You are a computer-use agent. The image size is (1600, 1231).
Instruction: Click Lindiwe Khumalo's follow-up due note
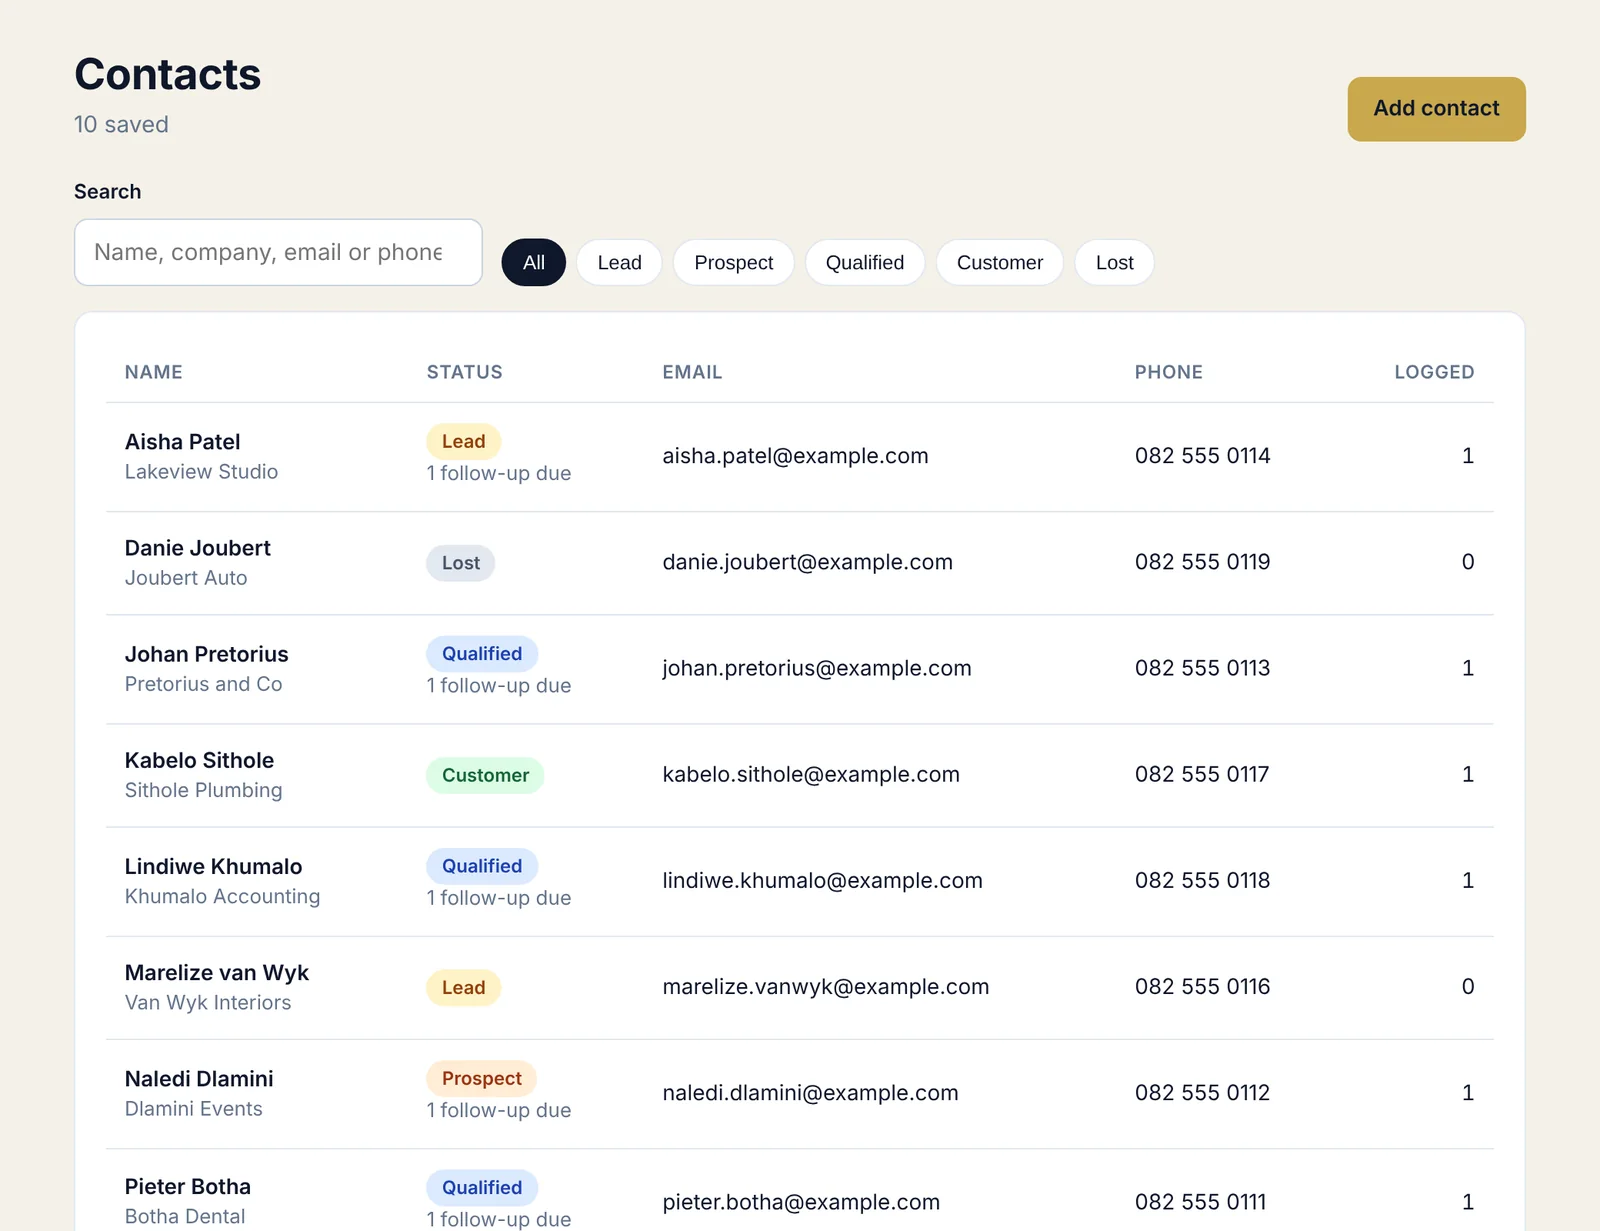pyautogui.click(x=499, y=898)
